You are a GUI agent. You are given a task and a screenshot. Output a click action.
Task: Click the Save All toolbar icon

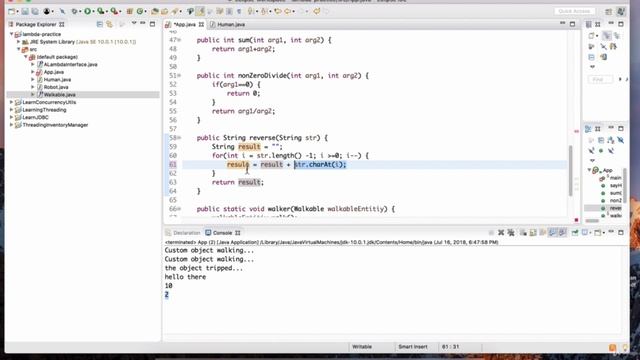click(35, 11)
